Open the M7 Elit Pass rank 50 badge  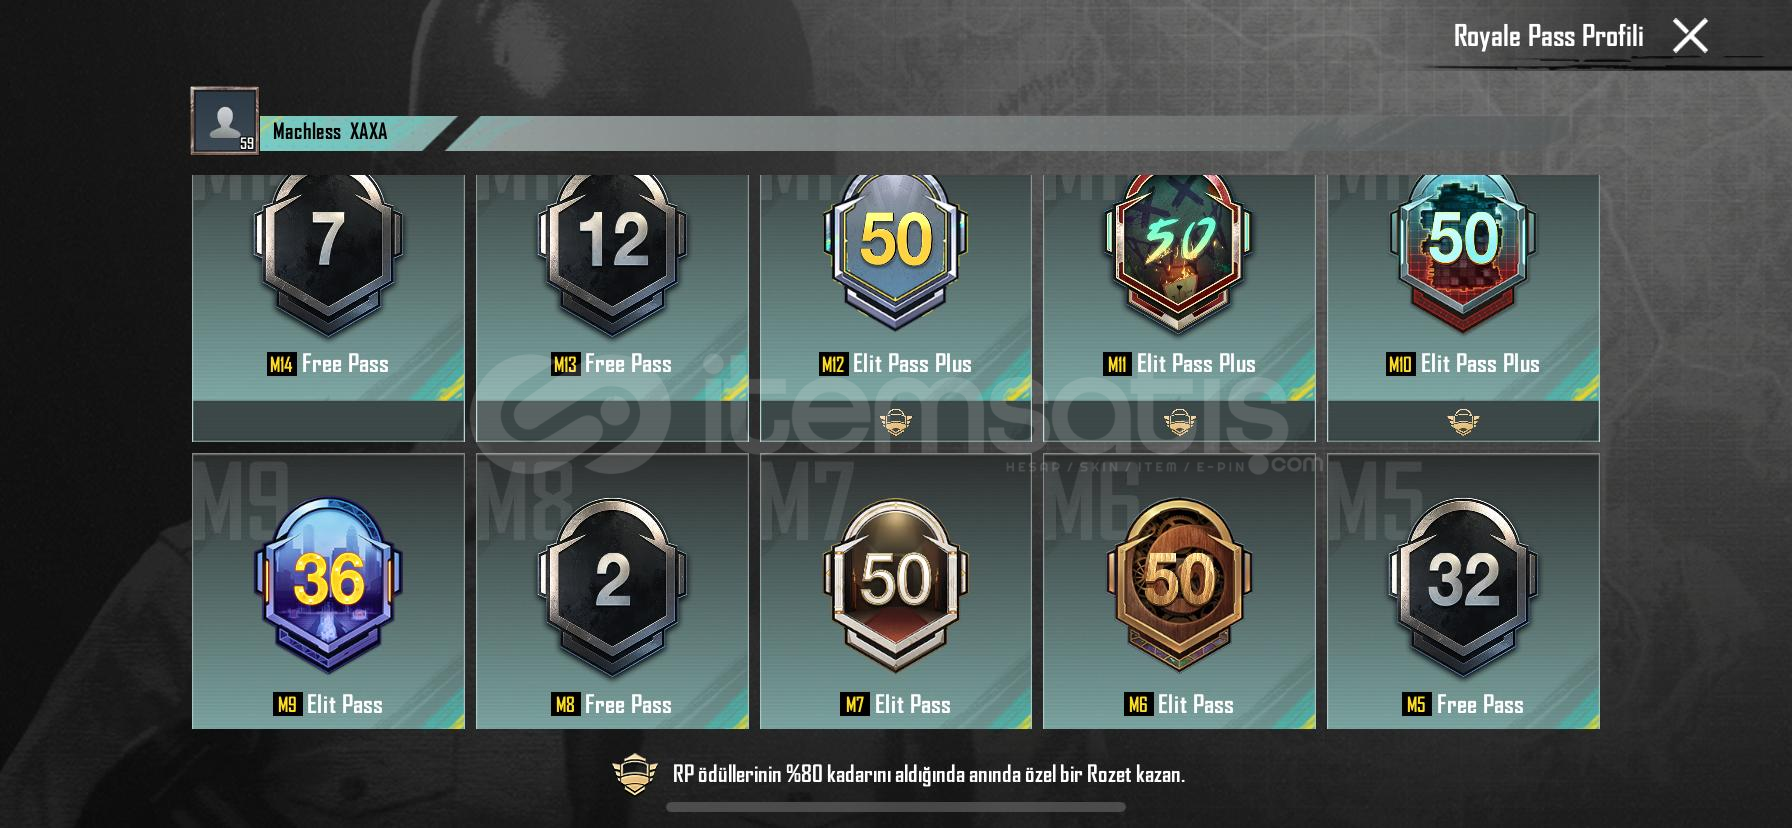pos(896,584)
